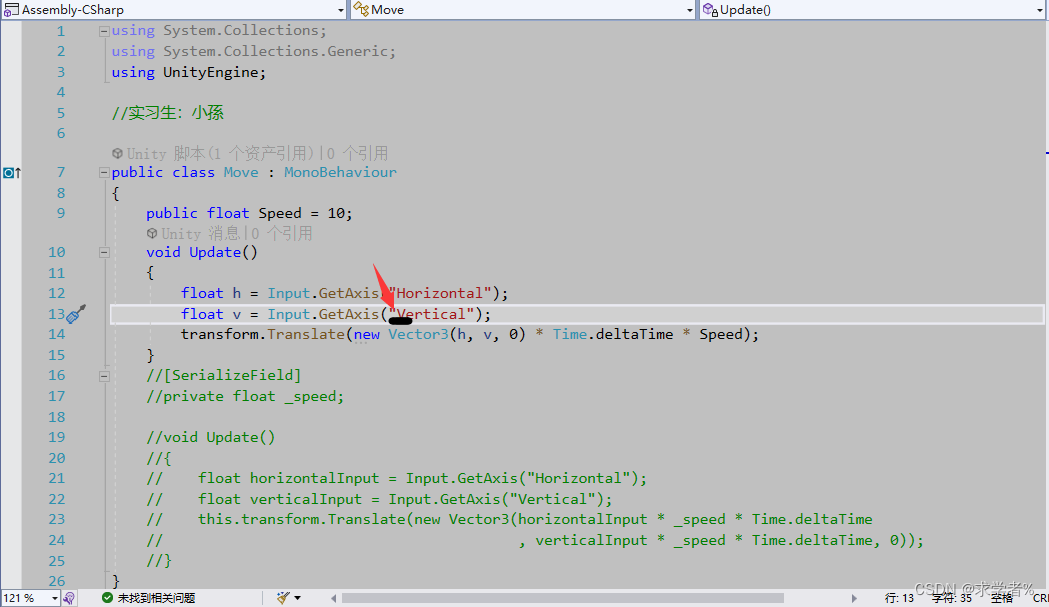Click the health indicator icon next to zoom box

[x=69, y=598]
